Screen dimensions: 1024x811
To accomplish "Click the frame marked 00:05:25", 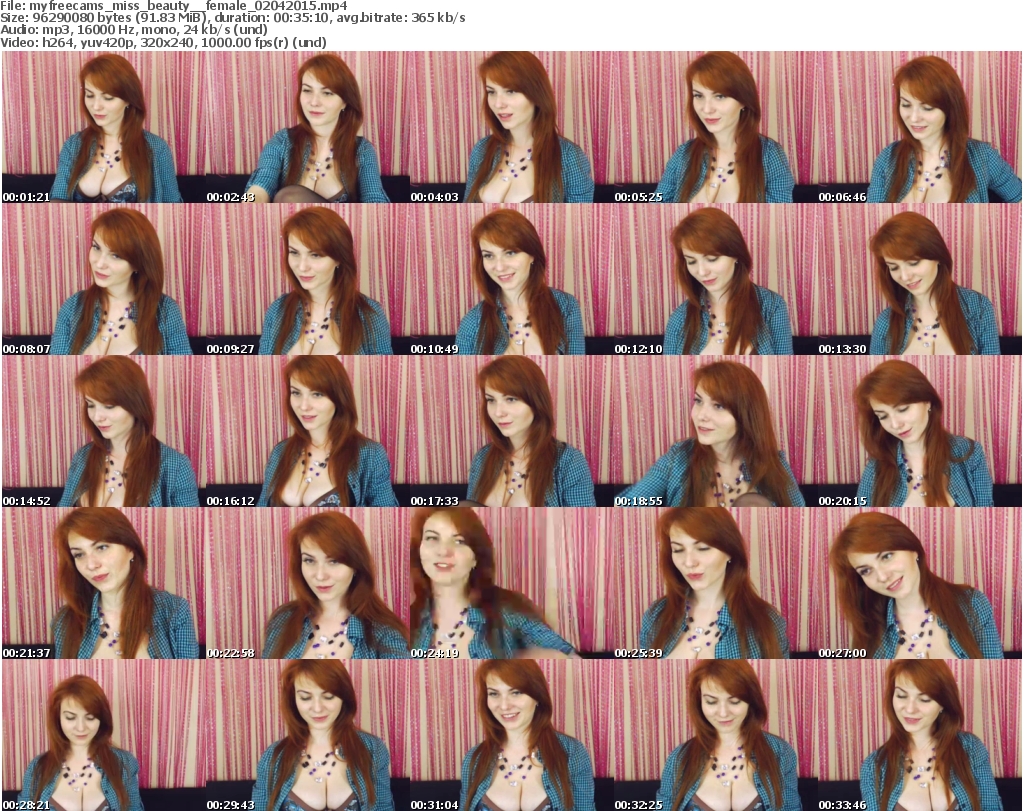I will [716, 127].
